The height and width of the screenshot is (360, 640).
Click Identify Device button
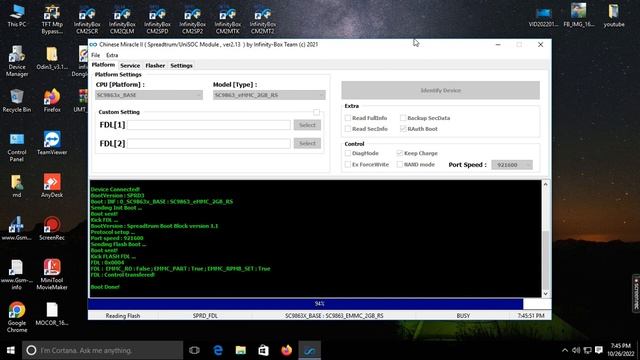[440, 90]
